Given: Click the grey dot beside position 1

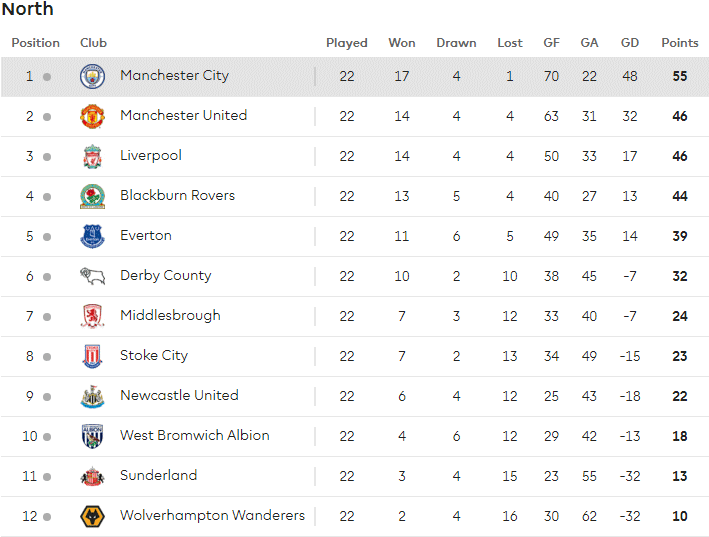Looking at the screenshot, I should (x=47, y=77).
